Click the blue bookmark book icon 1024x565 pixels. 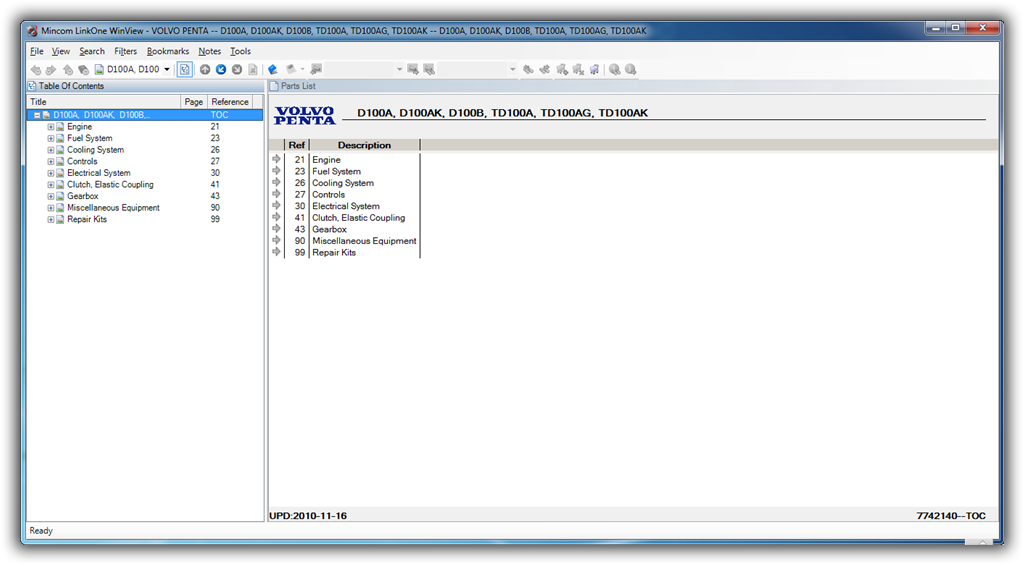coord(273,69)
